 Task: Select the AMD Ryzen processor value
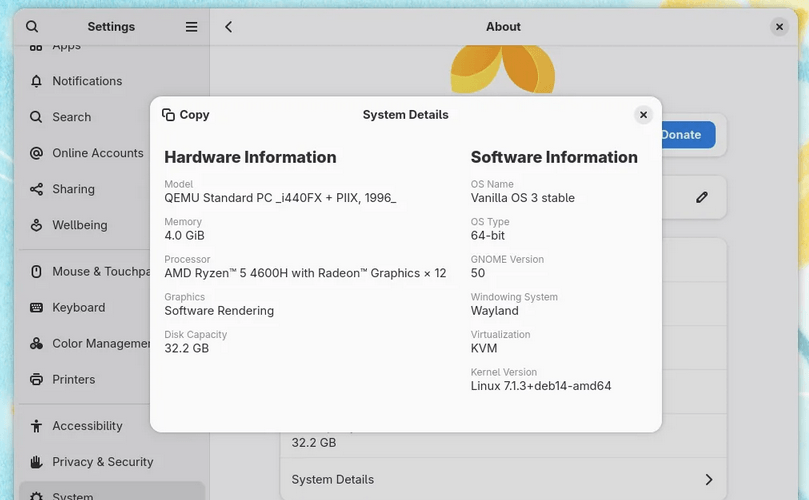pyautogui.click(x=305, y=273)
